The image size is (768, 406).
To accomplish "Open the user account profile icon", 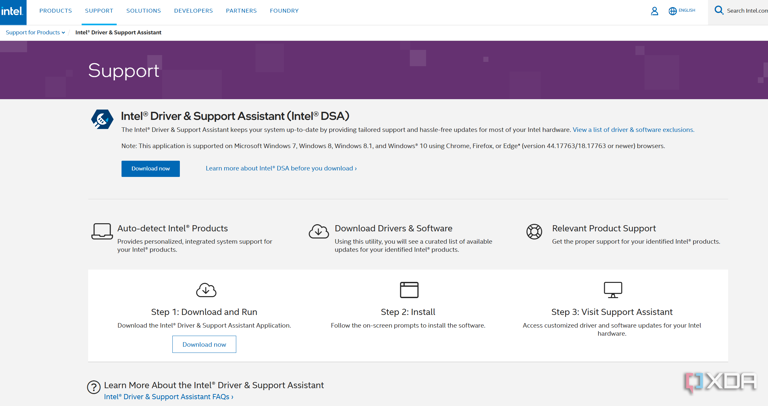I will [x=654, y=11].
